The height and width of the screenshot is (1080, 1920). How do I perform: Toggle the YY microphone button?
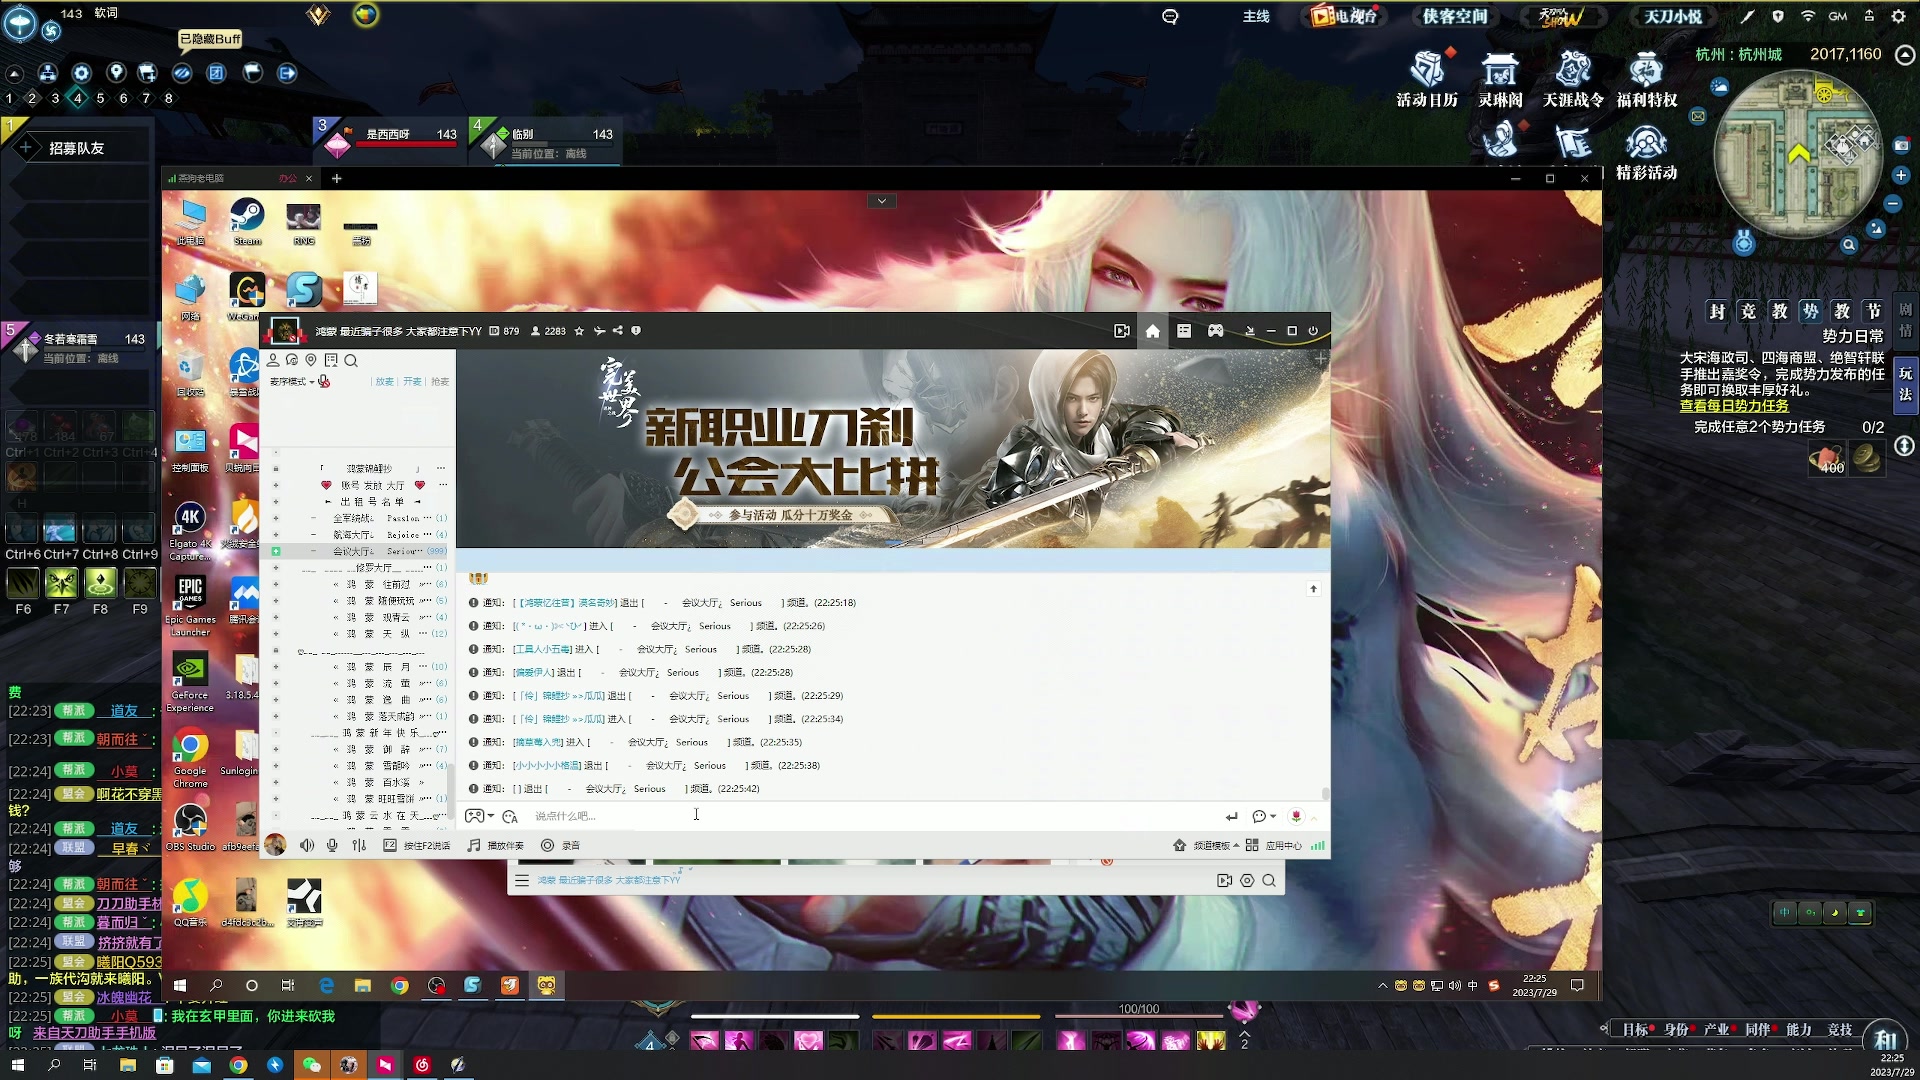point(332,846)
